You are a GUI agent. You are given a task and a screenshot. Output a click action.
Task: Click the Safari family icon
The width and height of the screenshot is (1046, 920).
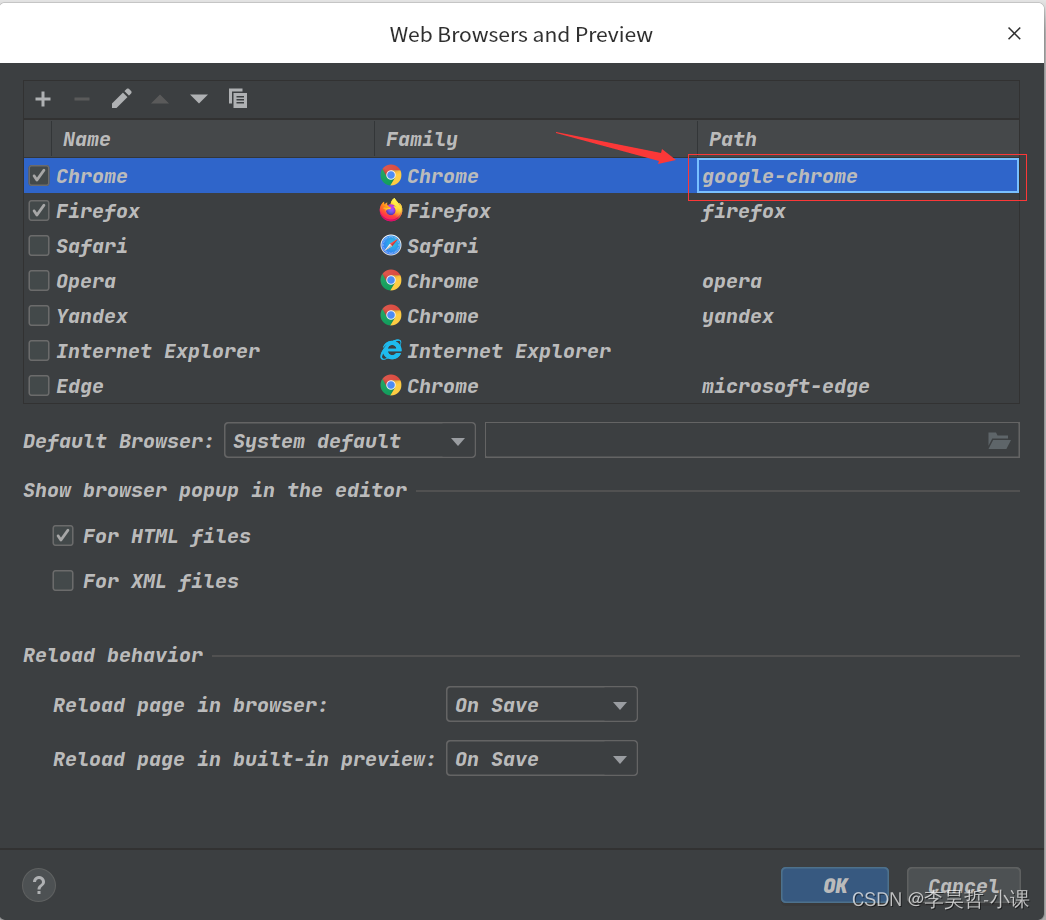tap(391, 246)
